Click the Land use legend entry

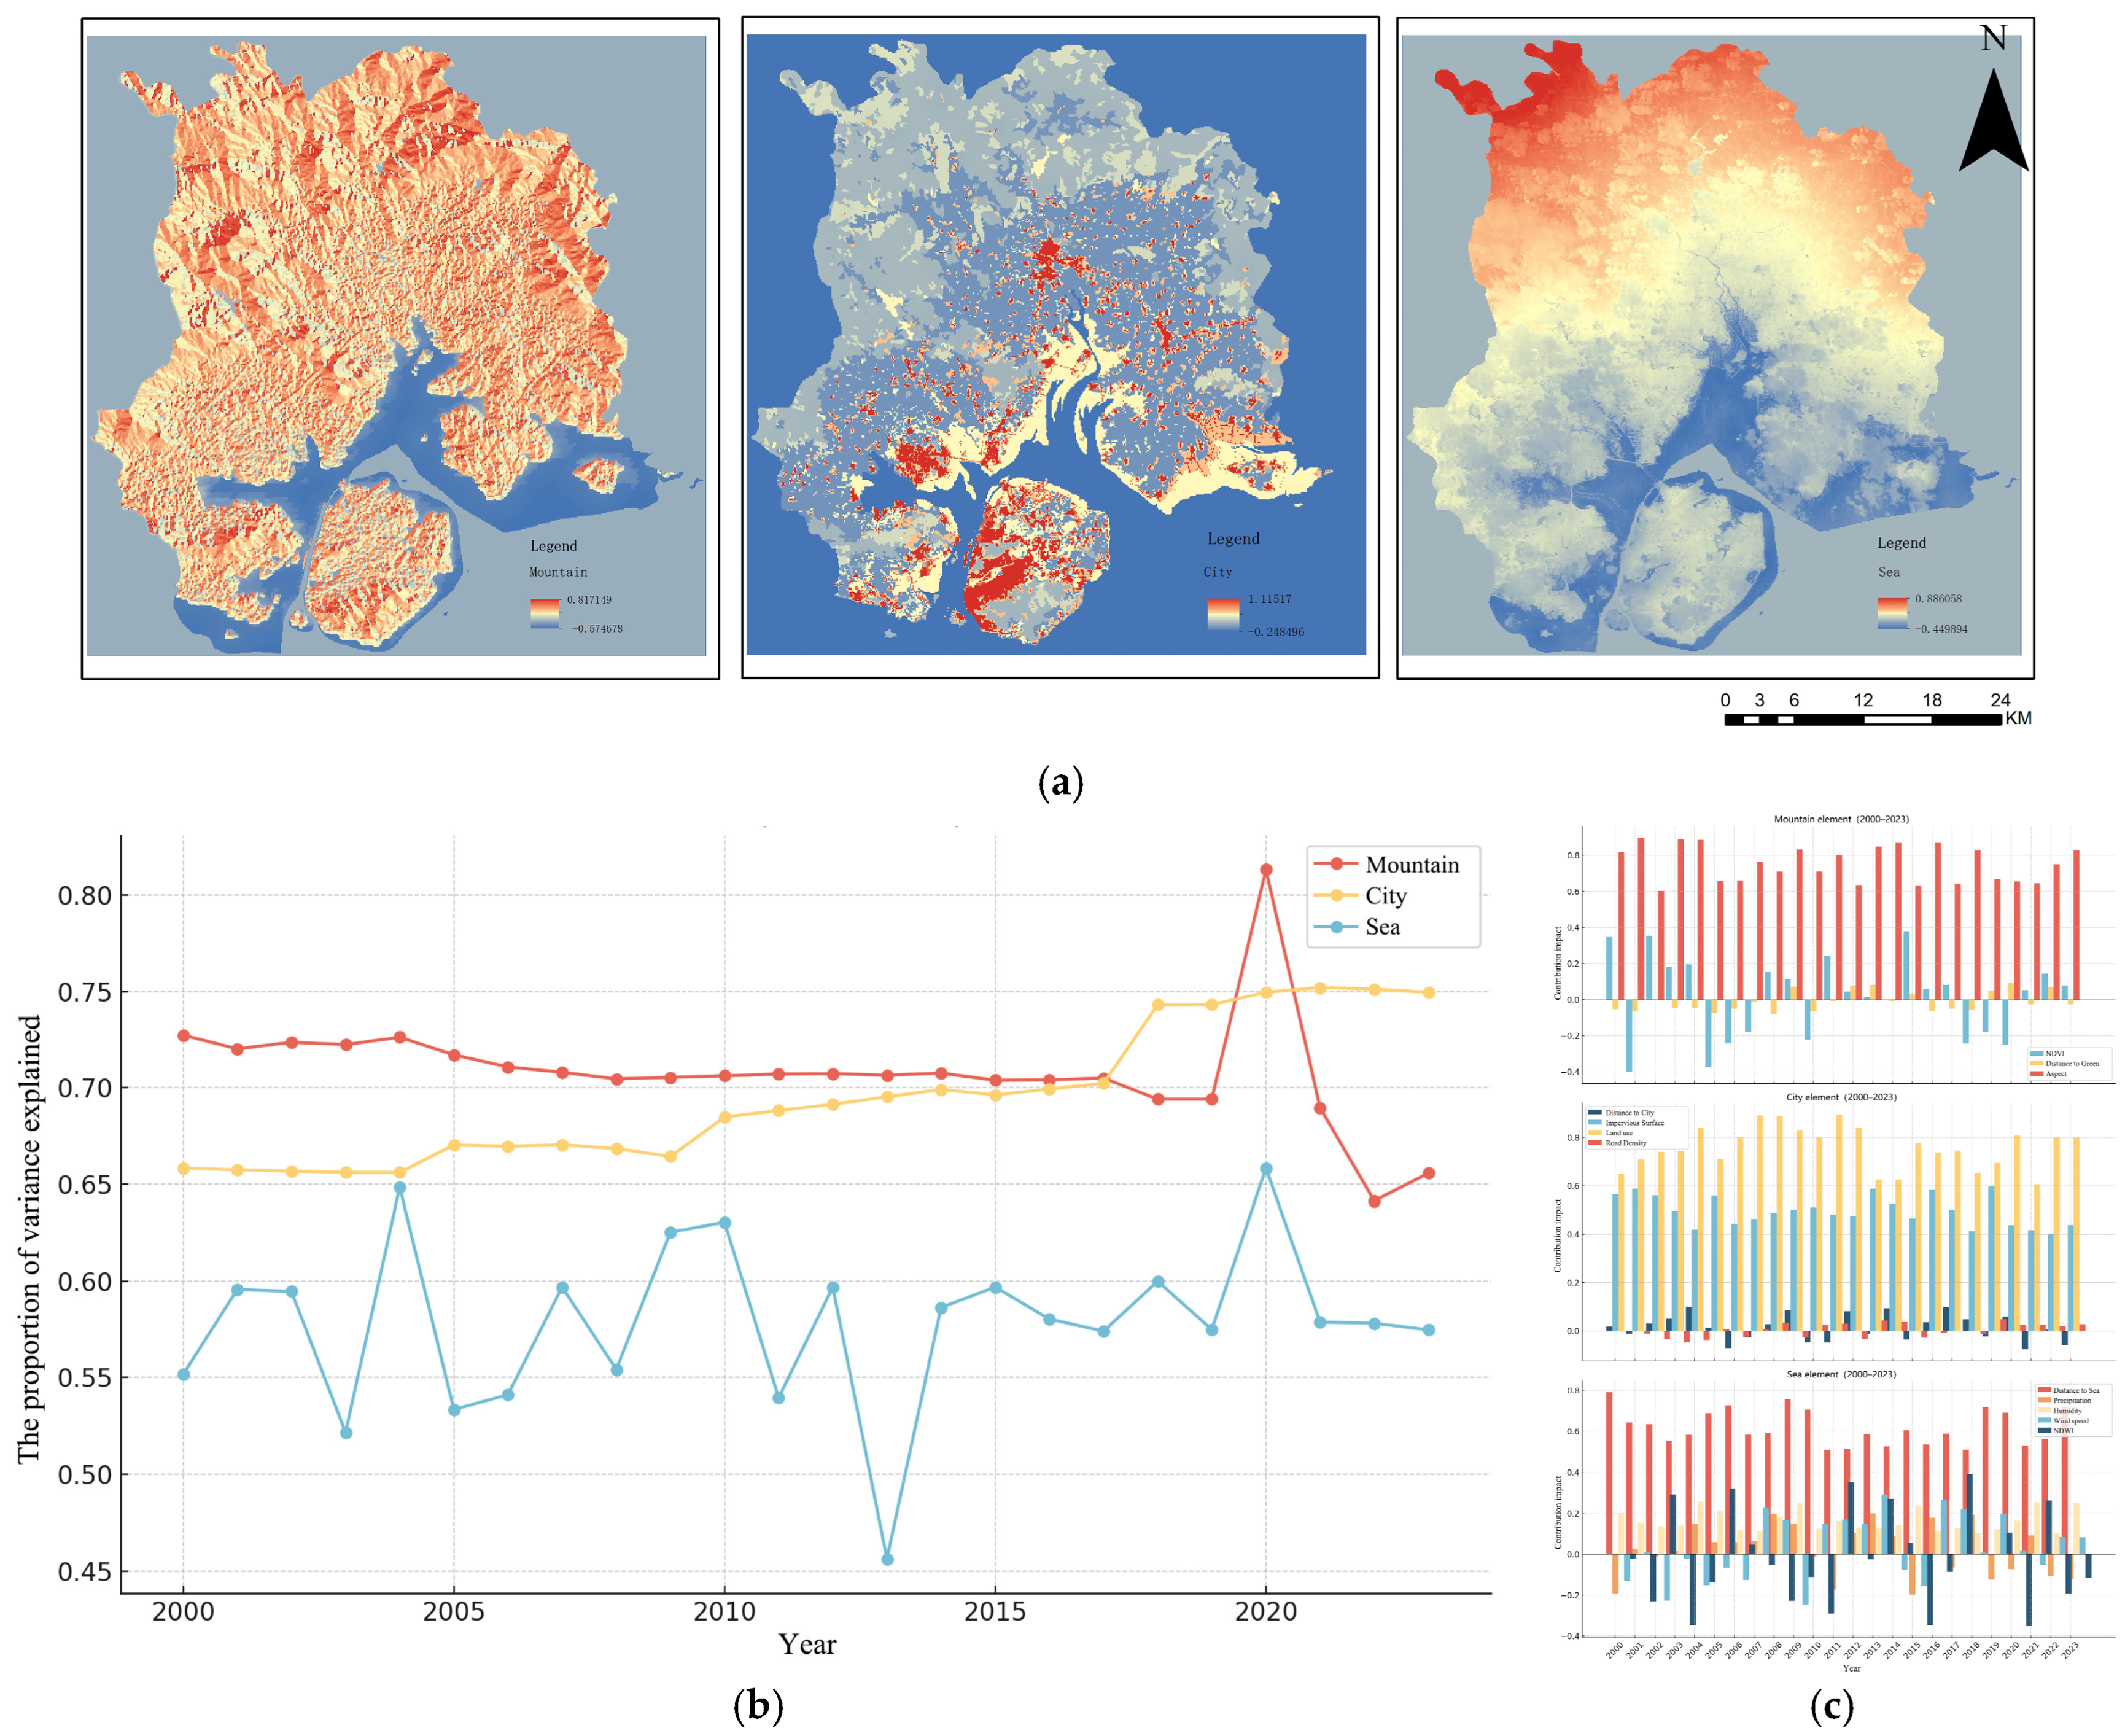1610,1133
